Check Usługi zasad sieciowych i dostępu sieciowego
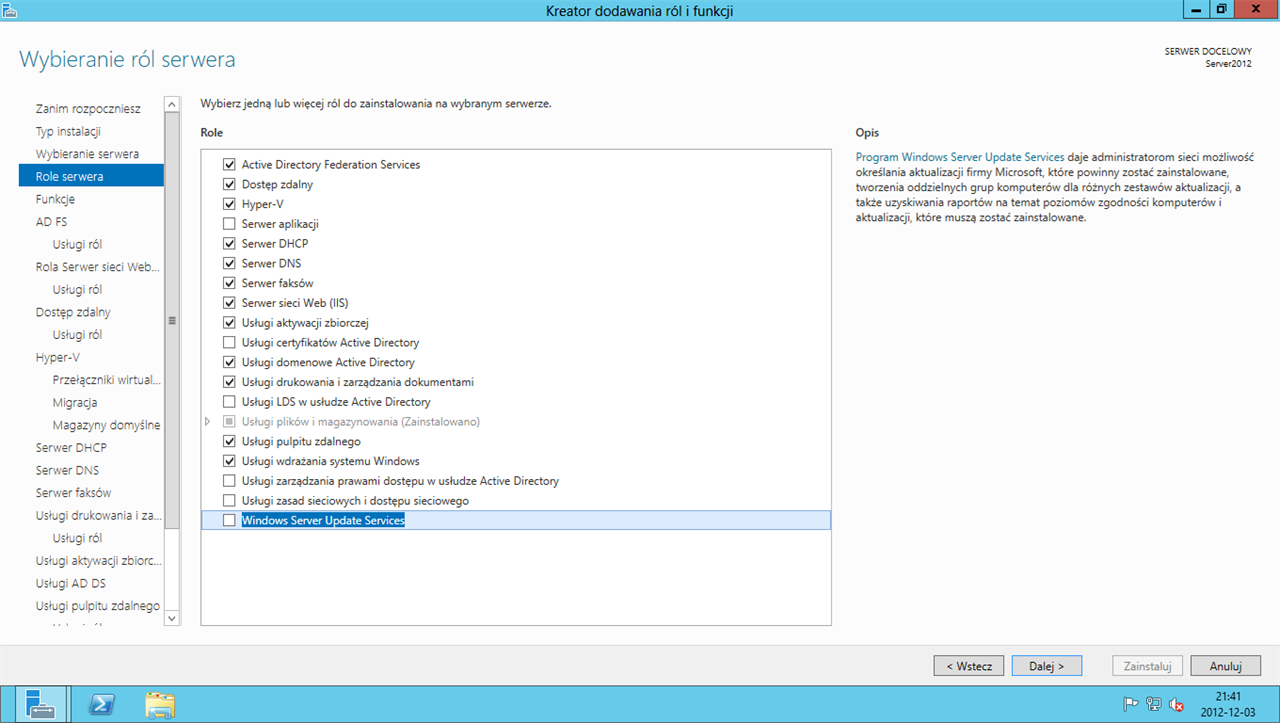This screenshot has height=723, width=1280. click(230, 500)
